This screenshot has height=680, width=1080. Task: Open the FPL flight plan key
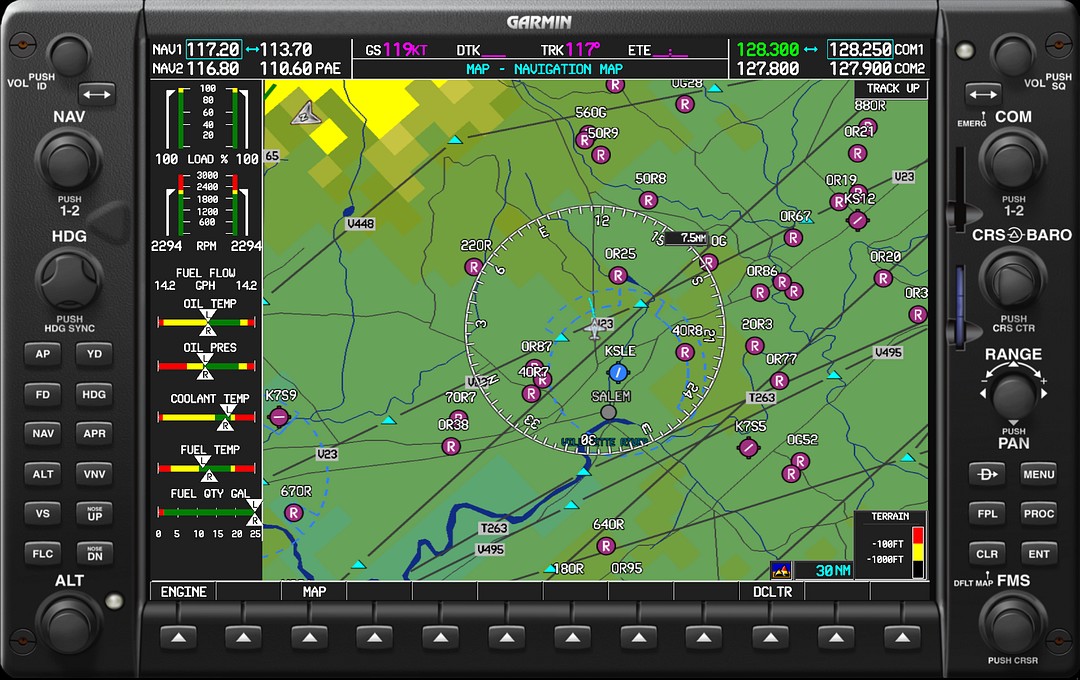pyautogui.click(x=987, y=513)
